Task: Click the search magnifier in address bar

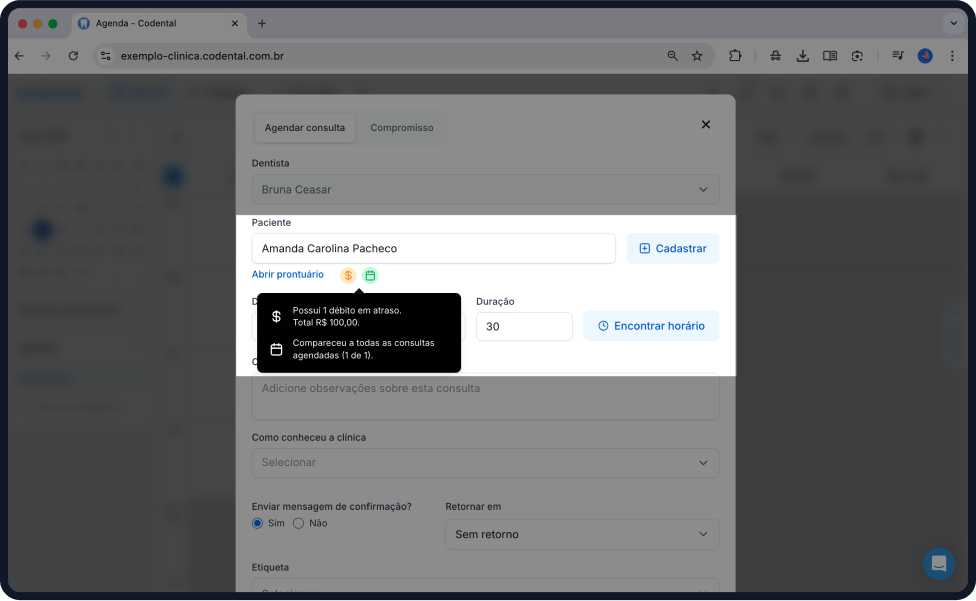Action: coord(673,56)
